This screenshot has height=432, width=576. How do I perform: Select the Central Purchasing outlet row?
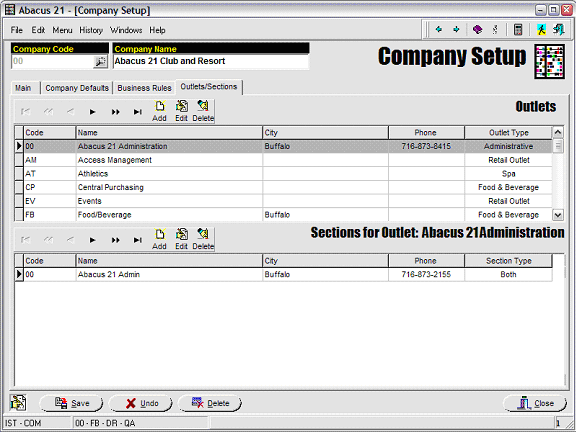(x=283, y=187)
